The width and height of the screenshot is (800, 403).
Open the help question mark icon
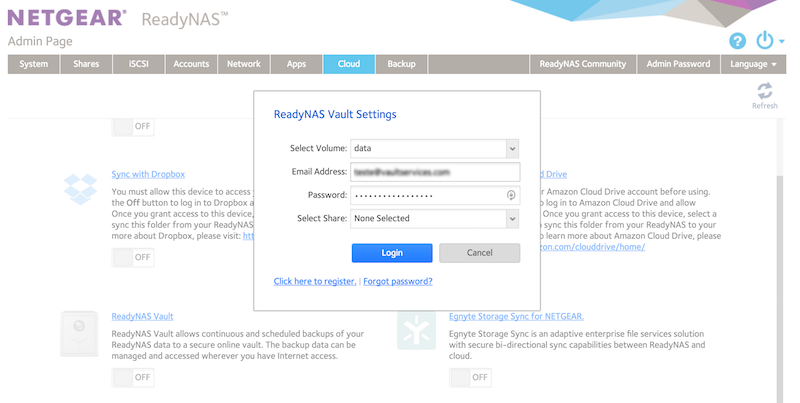coord(737,41)
